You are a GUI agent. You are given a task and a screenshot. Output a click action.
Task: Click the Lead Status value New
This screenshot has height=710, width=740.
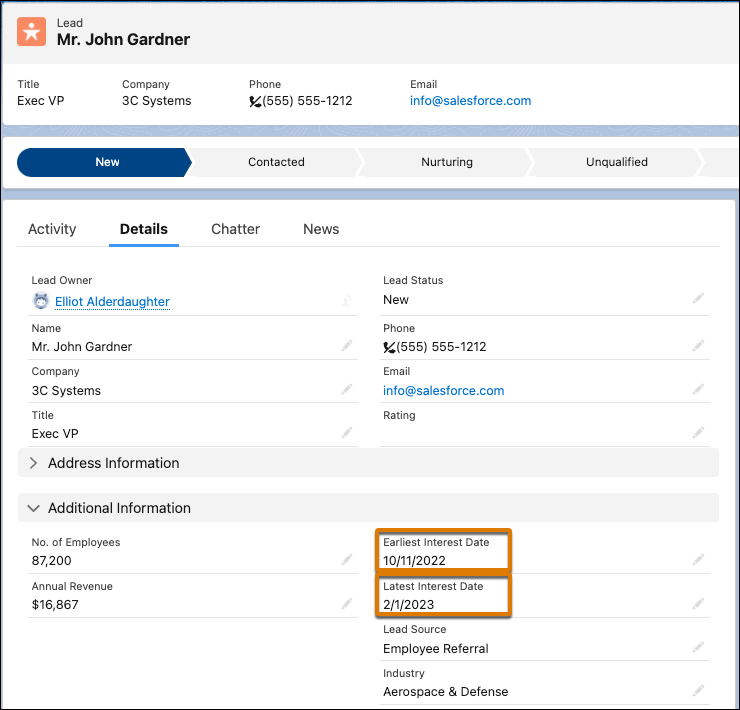(x=396, y=300)
